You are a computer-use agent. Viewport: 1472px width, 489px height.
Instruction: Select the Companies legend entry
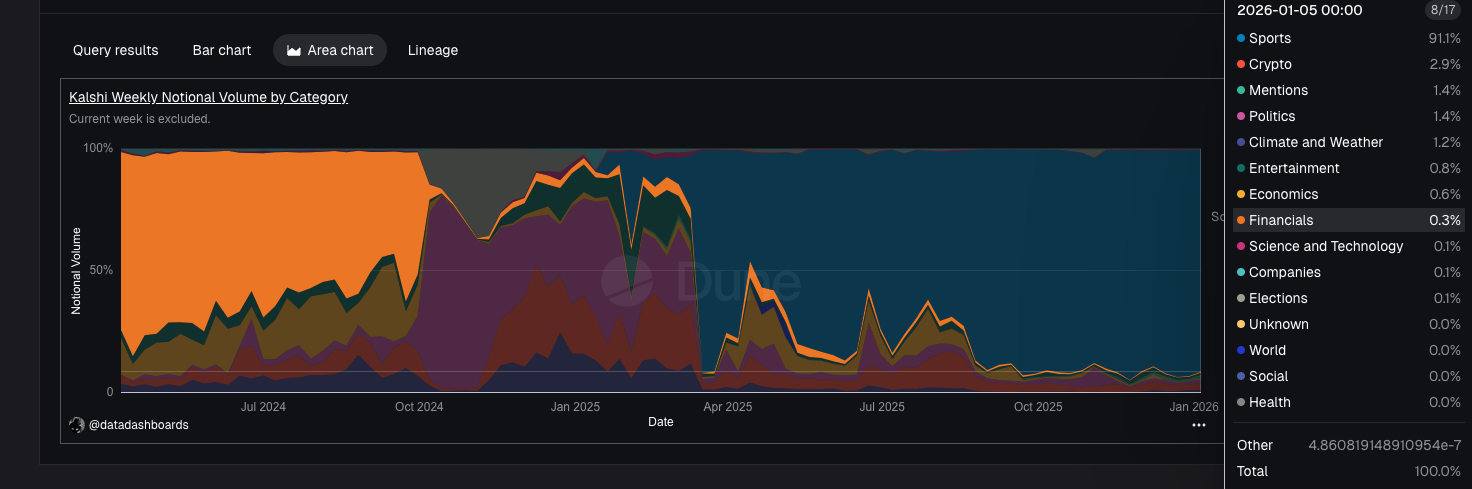click(x=1349, y=272)
